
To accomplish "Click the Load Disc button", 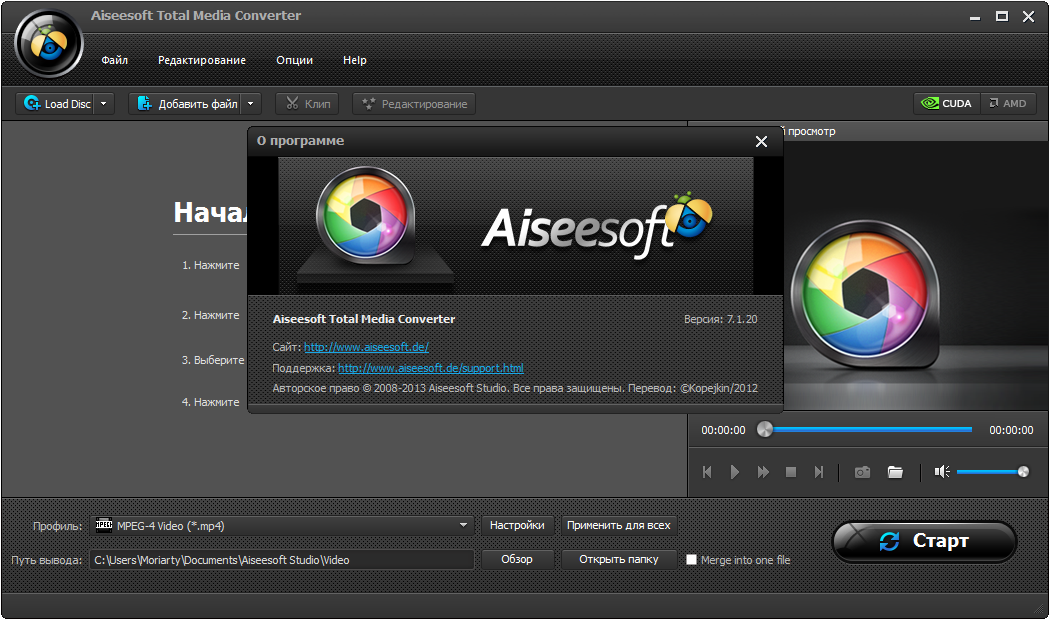I will (56, 104).
